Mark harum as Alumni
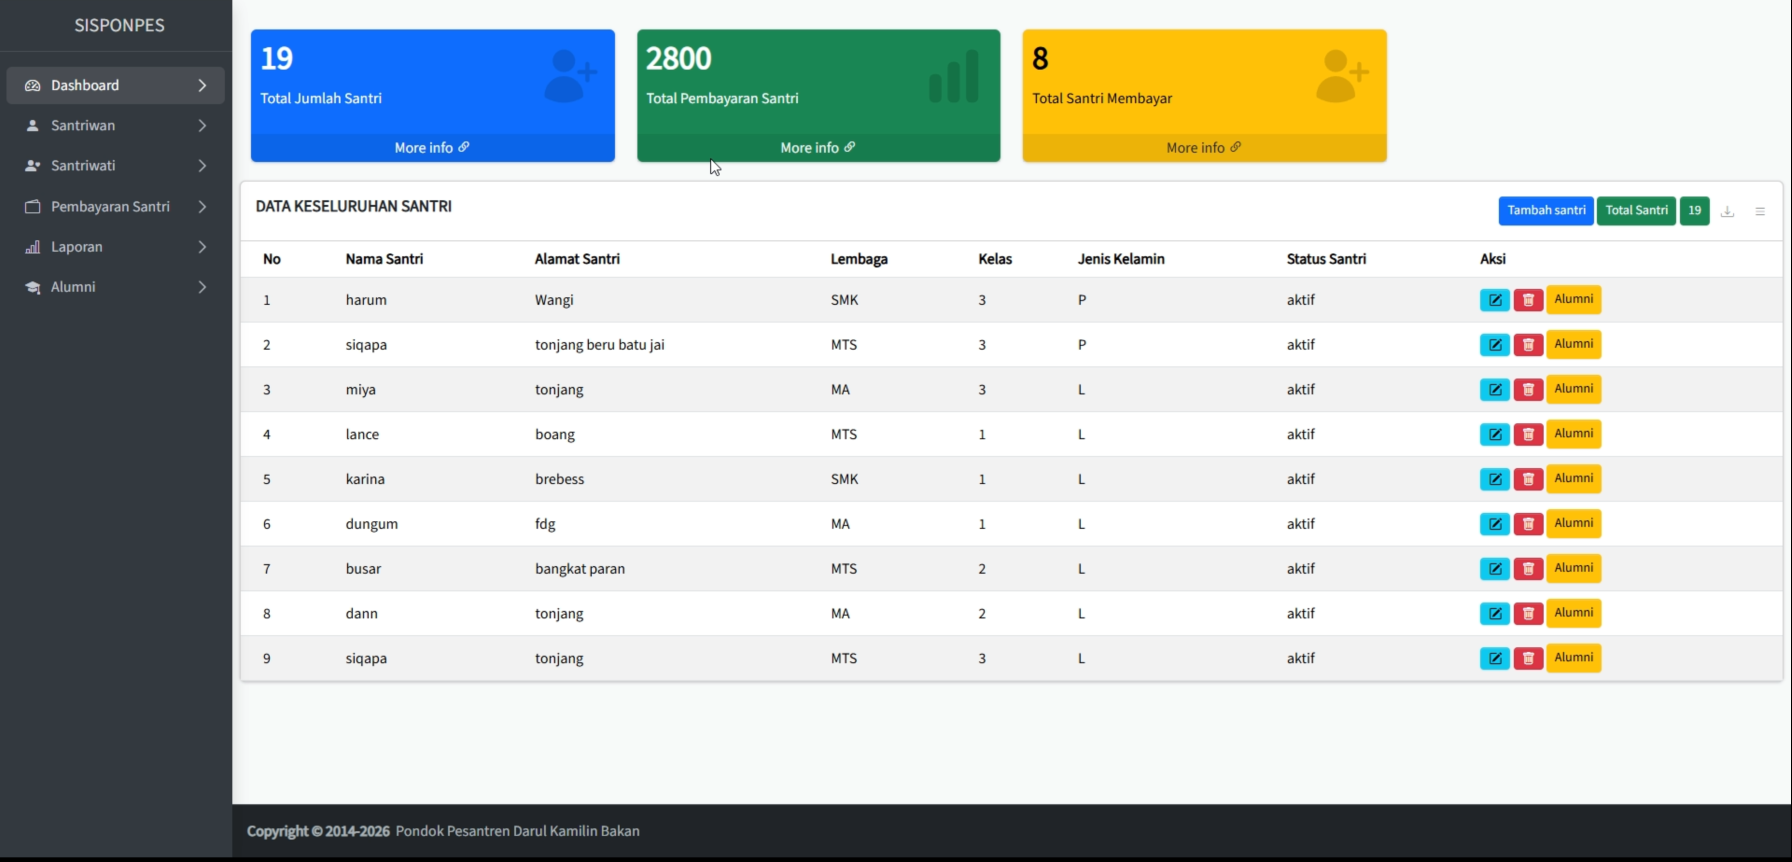Viewport: 1792px width, 862px height. (x=1574, y=299)
